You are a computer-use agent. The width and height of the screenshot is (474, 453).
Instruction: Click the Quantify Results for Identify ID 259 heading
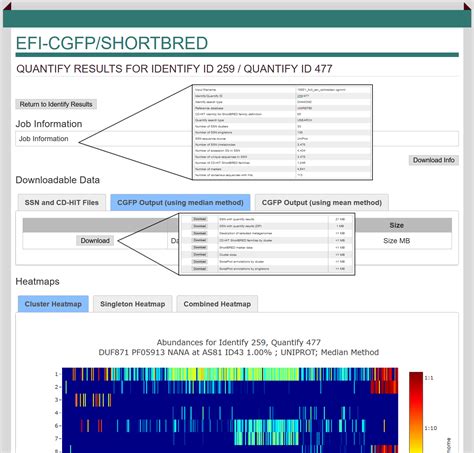coord(174,69)
